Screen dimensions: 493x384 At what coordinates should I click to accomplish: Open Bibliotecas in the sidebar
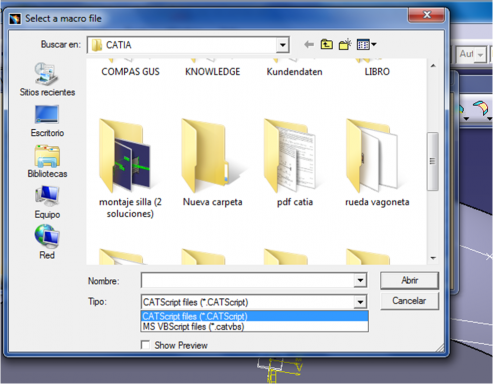click(47, 162)
